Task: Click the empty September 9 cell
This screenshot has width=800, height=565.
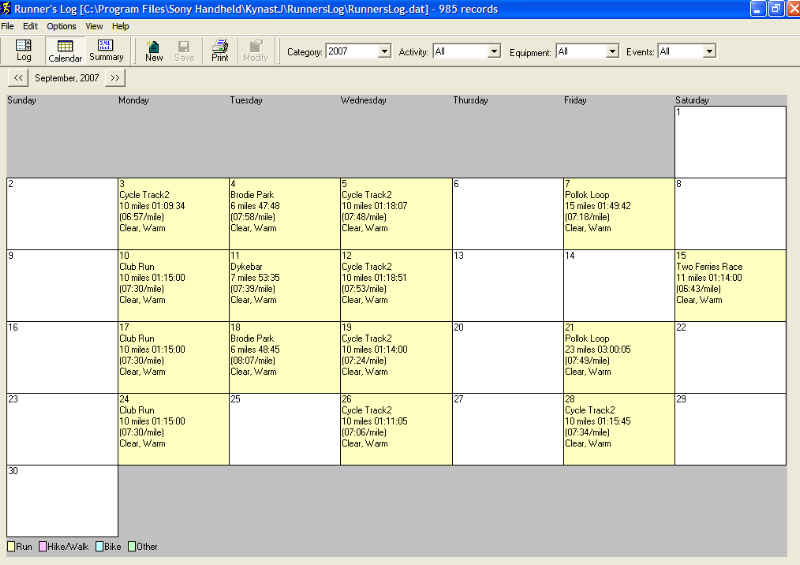Action: [x=62, y=286]
